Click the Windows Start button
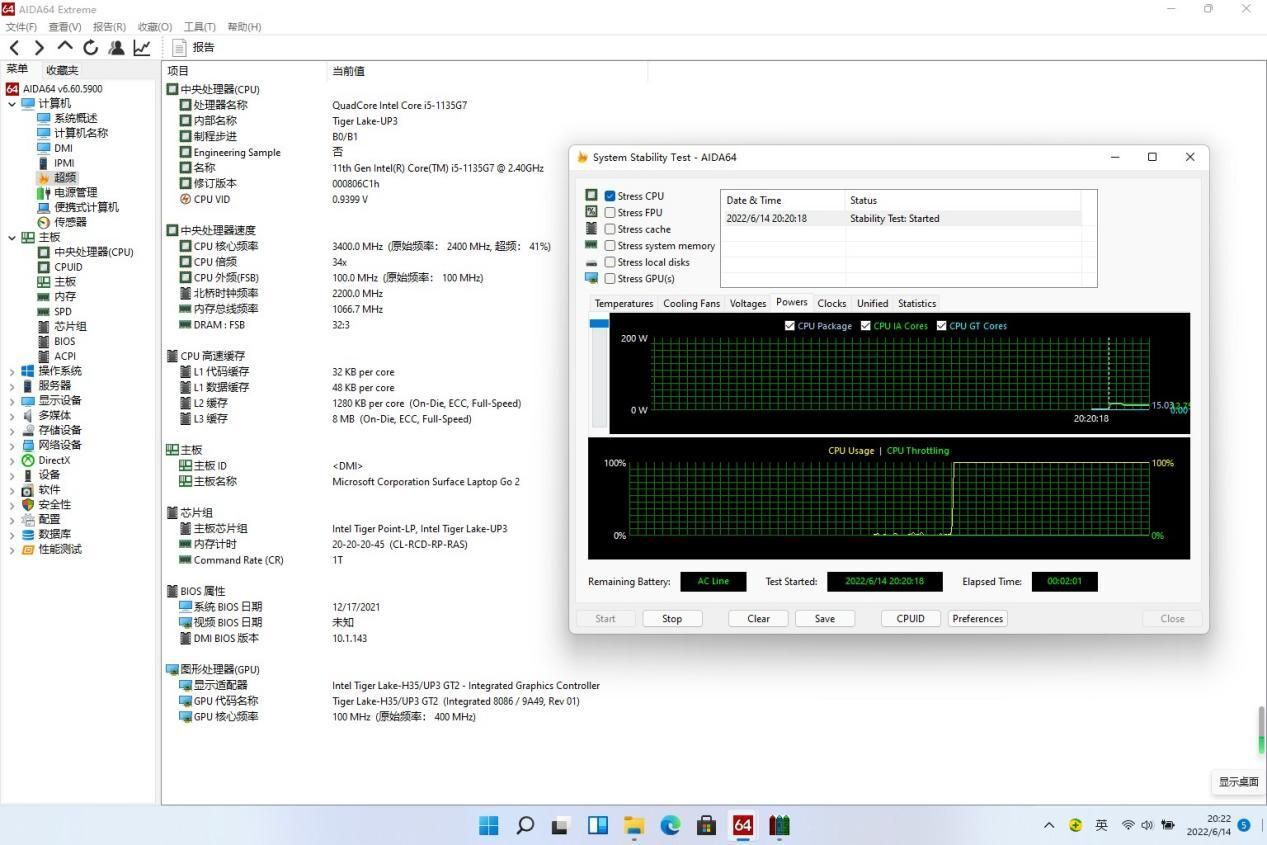The width and height of the screenshot is (1267, 845). tap(488, 825)
